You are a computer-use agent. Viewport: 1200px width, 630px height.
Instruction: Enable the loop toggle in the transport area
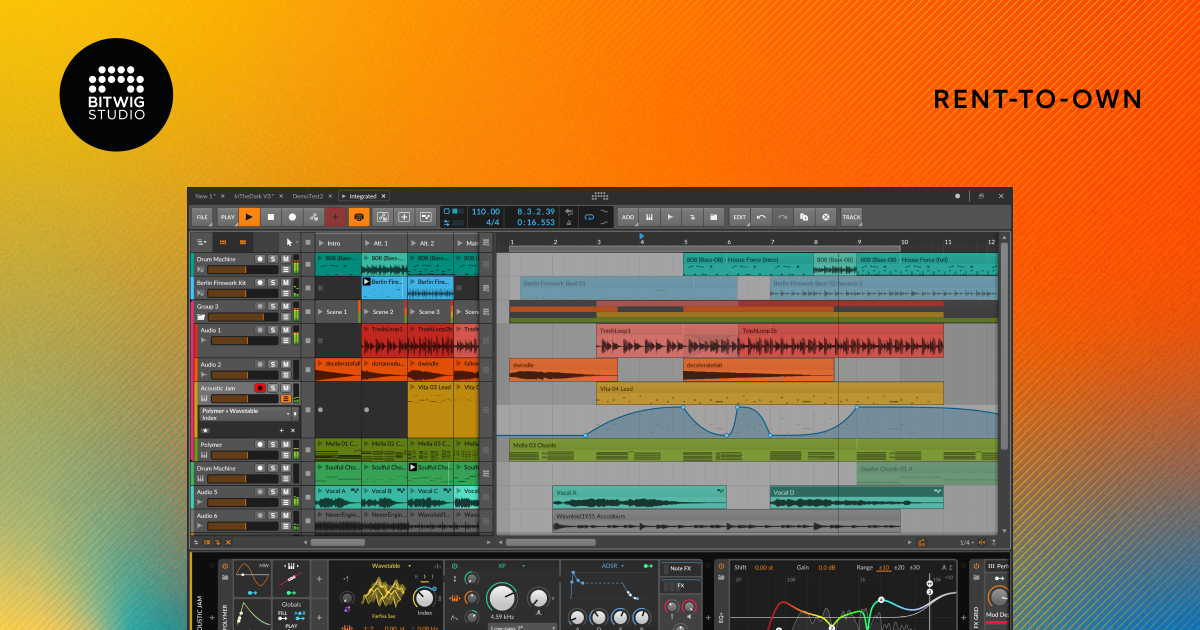point(590,216)
